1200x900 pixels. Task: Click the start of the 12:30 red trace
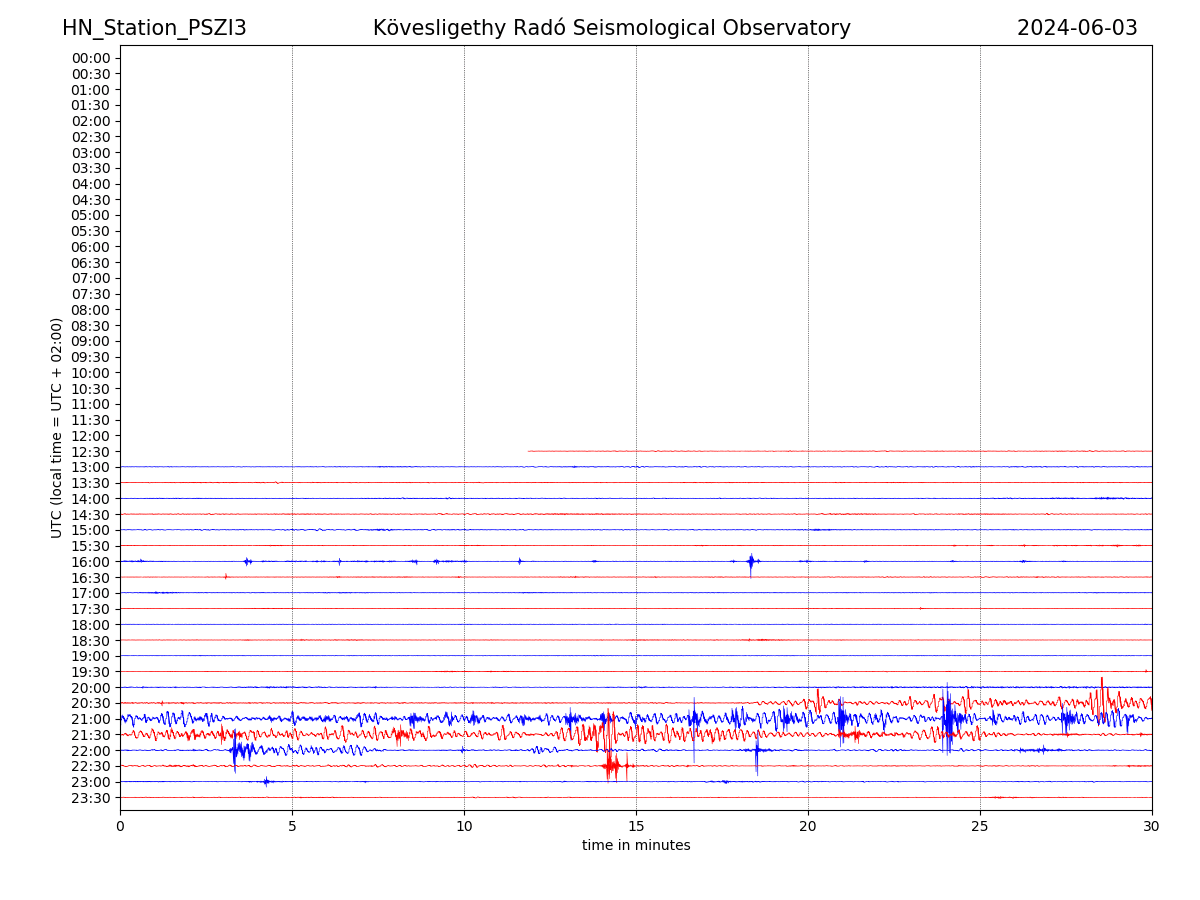[530, 451]
